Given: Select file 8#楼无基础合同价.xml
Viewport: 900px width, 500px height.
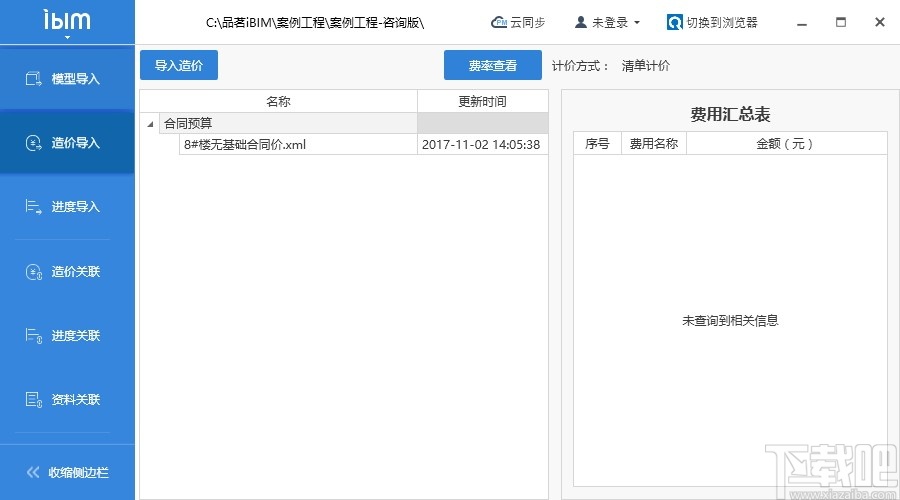Looking at the screenshot, I should [x=245, y=145].
